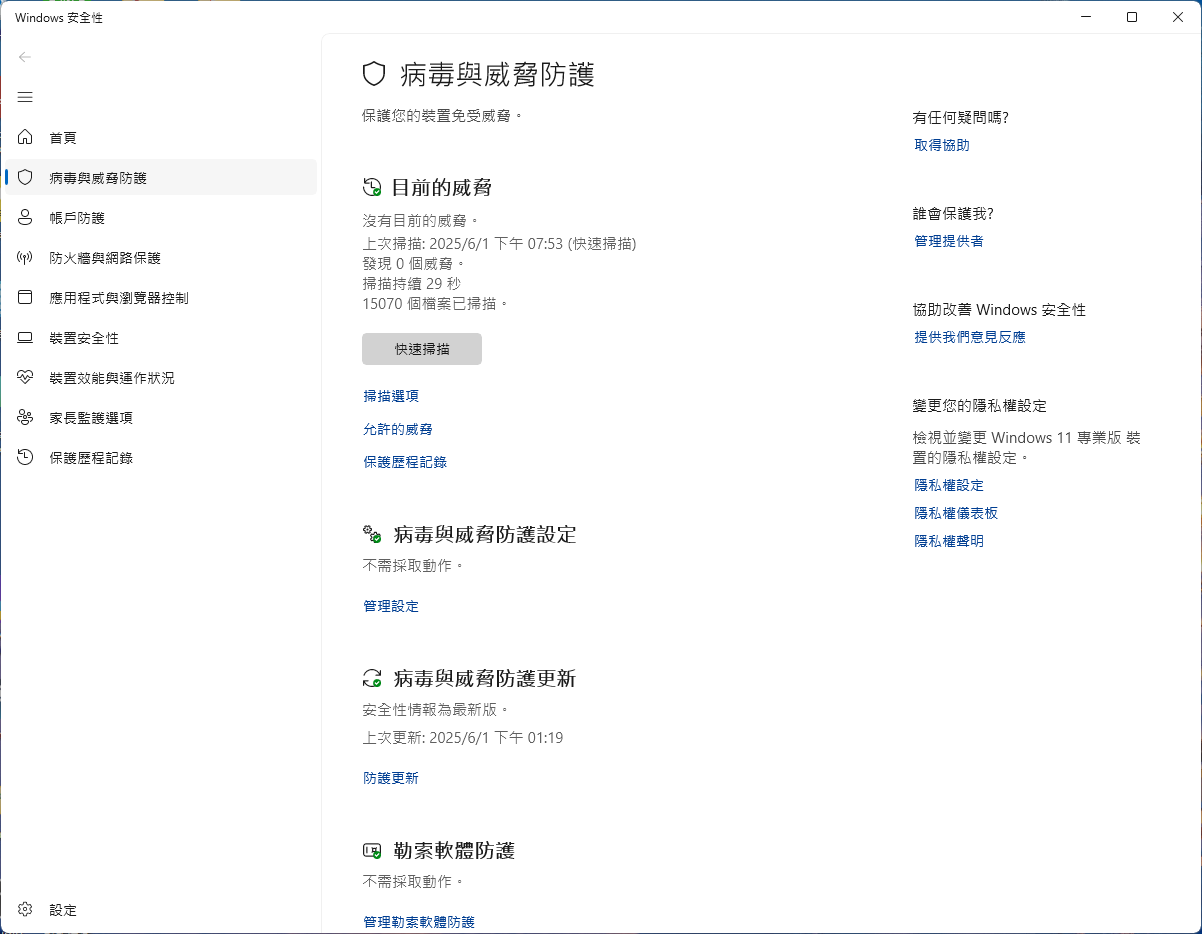Open 裝置效能與運作狀況 page
The height and width of the screenshot is (934, 1202).
(x=160, y=377)
